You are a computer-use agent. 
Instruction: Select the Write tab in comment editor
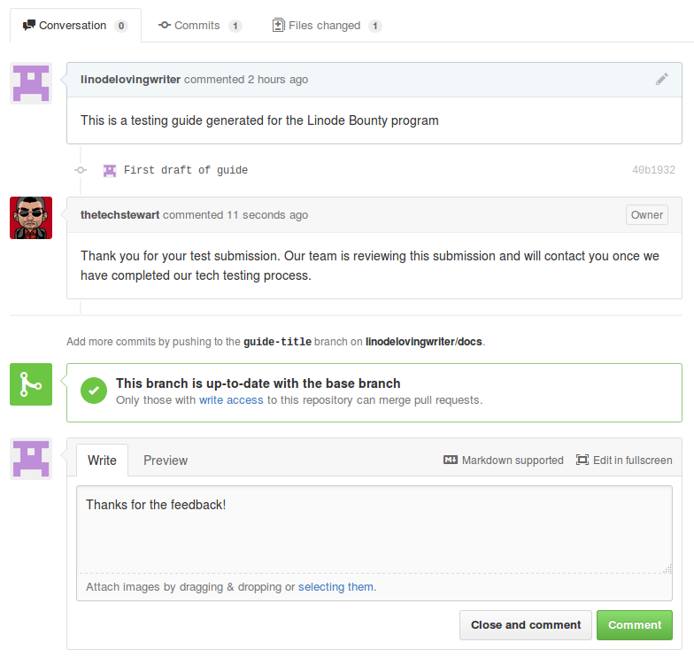coord(102,460)
